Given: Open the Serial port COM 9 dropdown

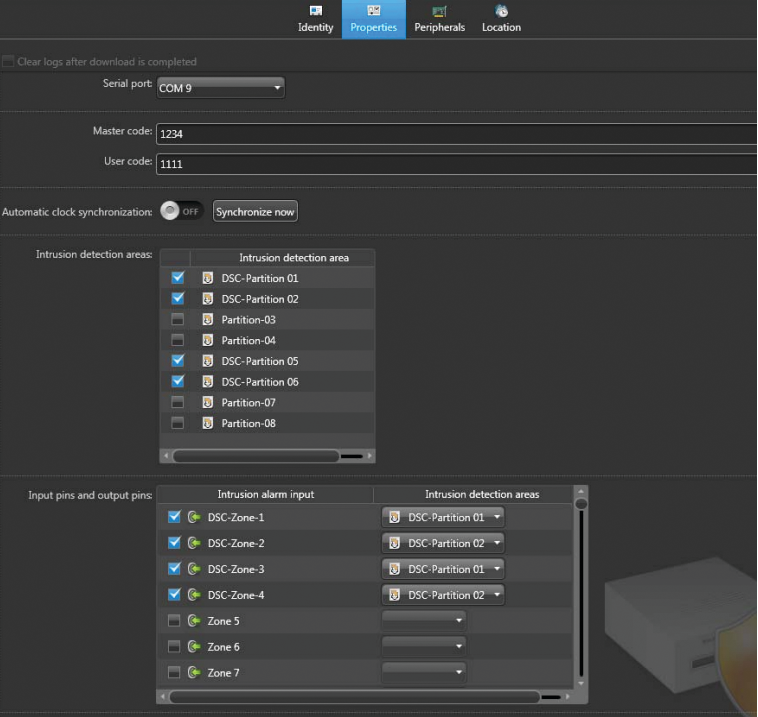Looking at the screenshot, I should click(220, 89).
